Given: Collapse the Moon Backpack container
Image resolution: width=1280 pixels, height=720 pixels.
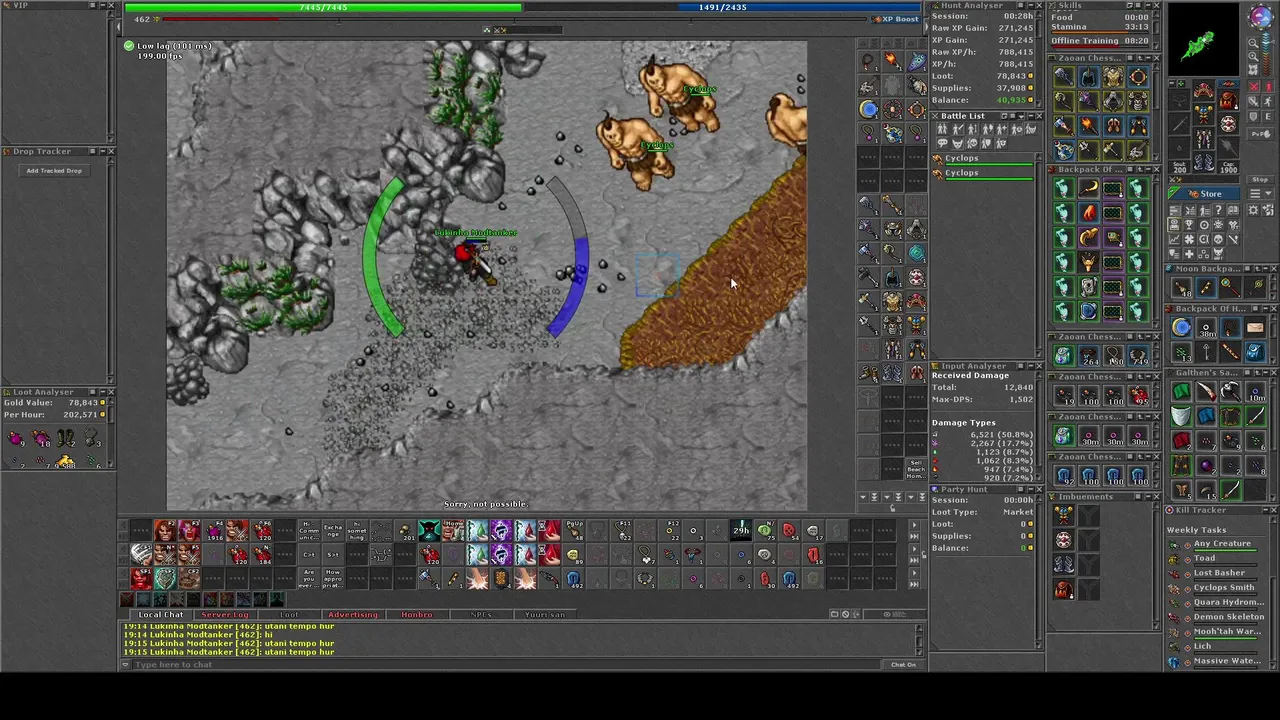Looking at the screenshot, I should (x=1265, y=268).
